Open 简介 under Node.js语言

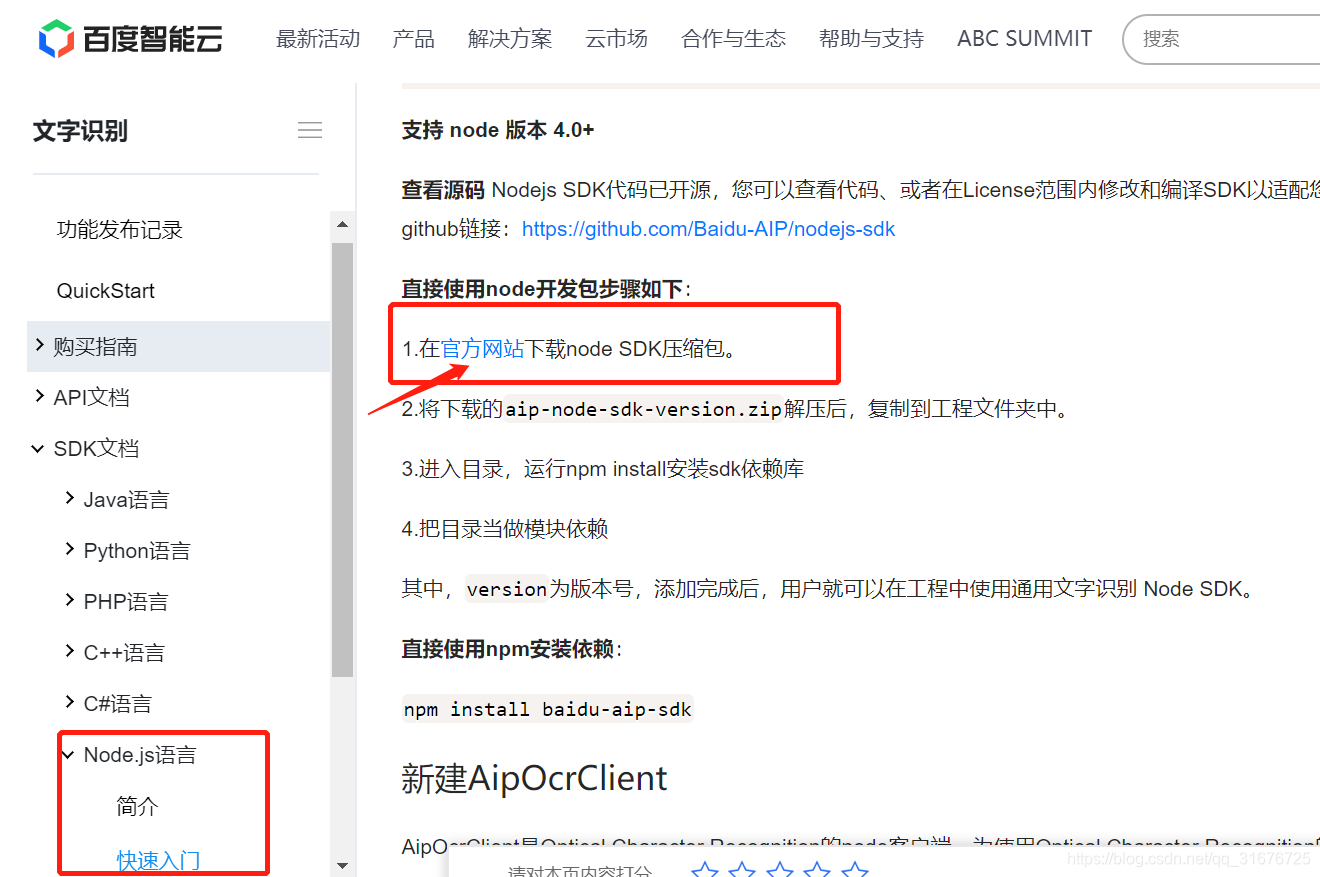pos(138,806)
